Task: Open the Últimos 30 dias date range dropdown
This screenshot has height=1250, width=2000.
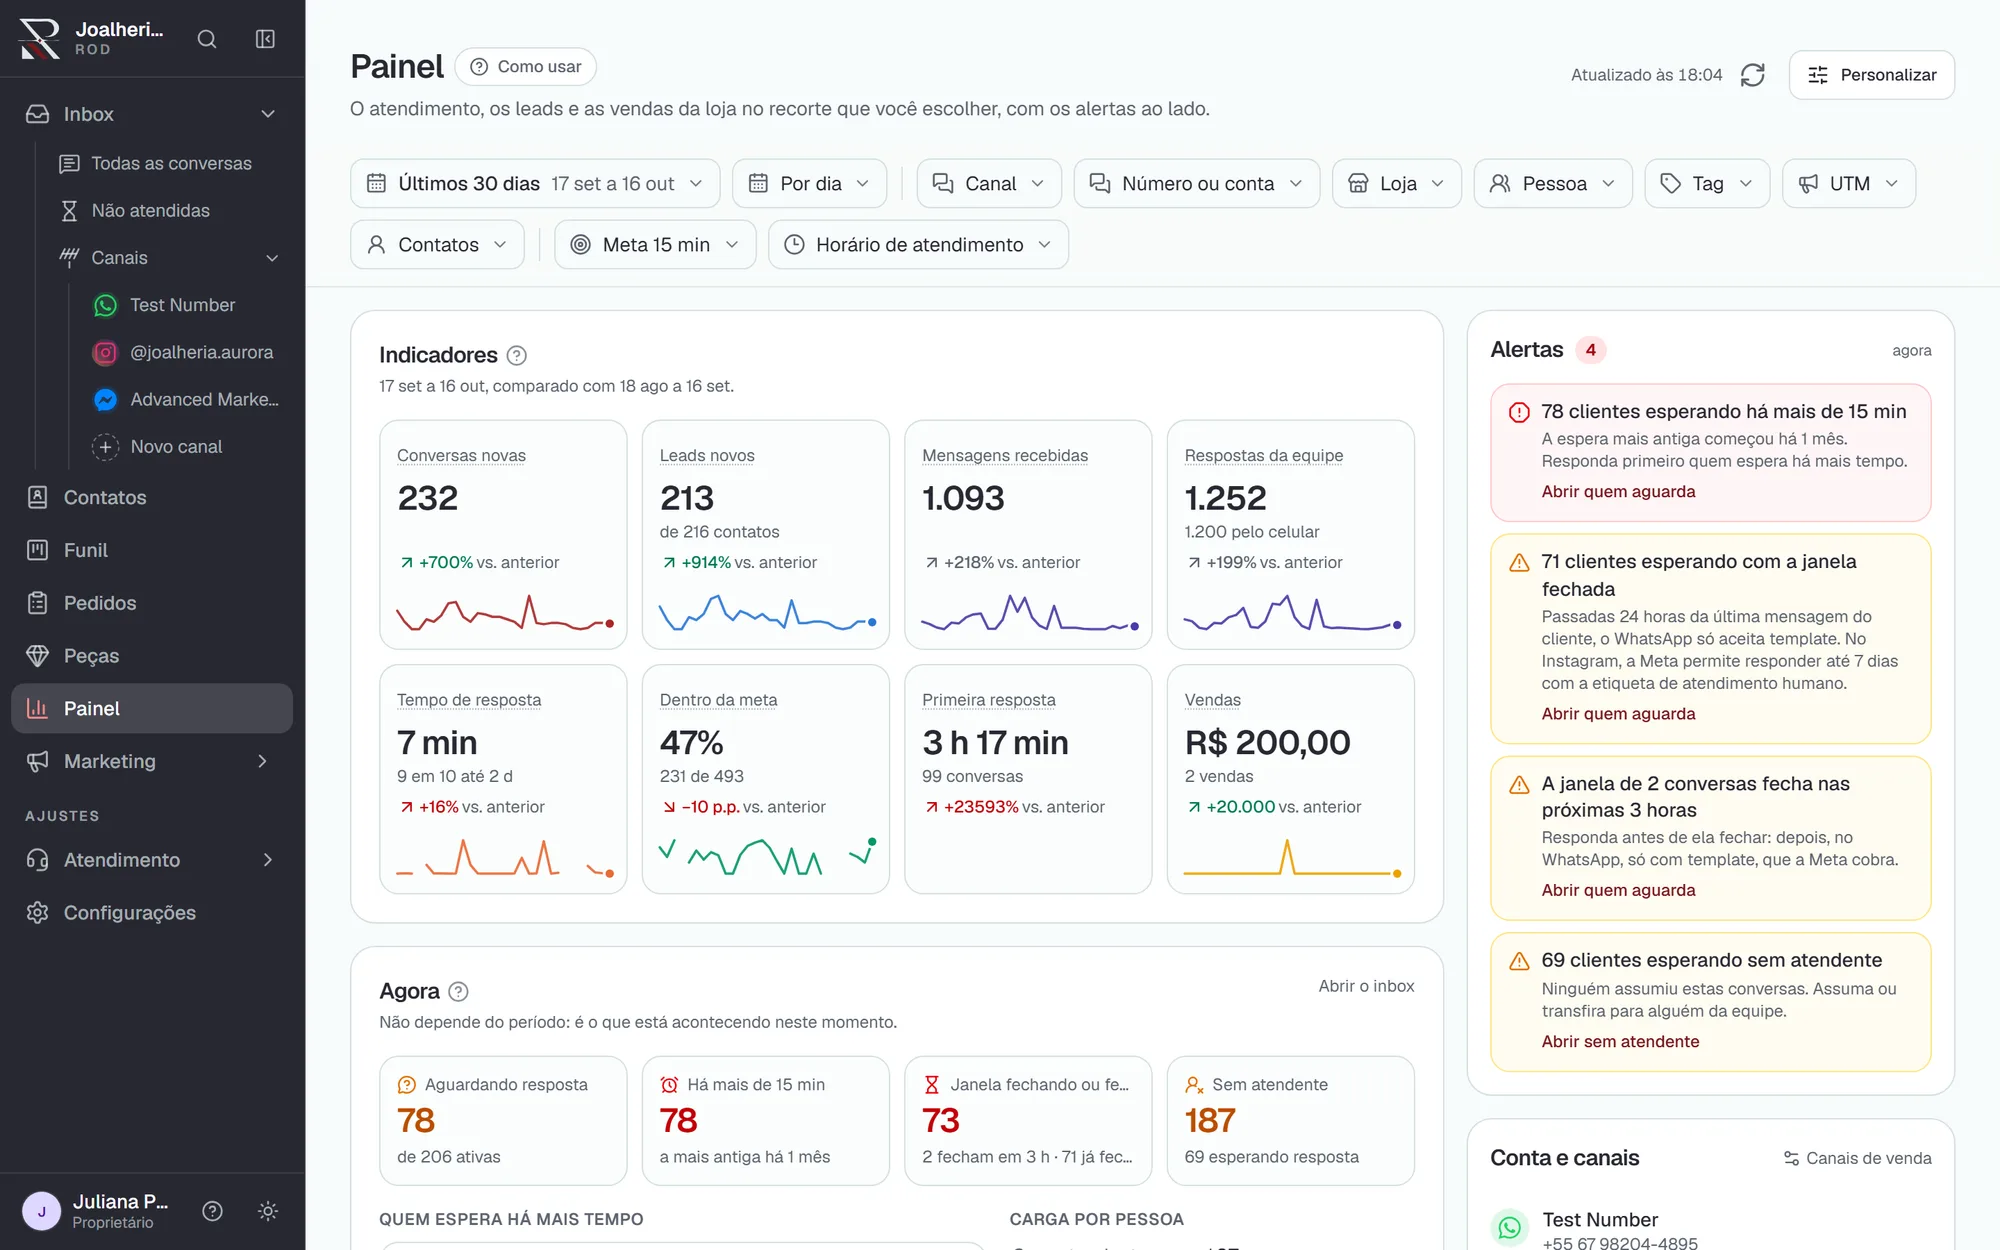Action: pos(535,184)
